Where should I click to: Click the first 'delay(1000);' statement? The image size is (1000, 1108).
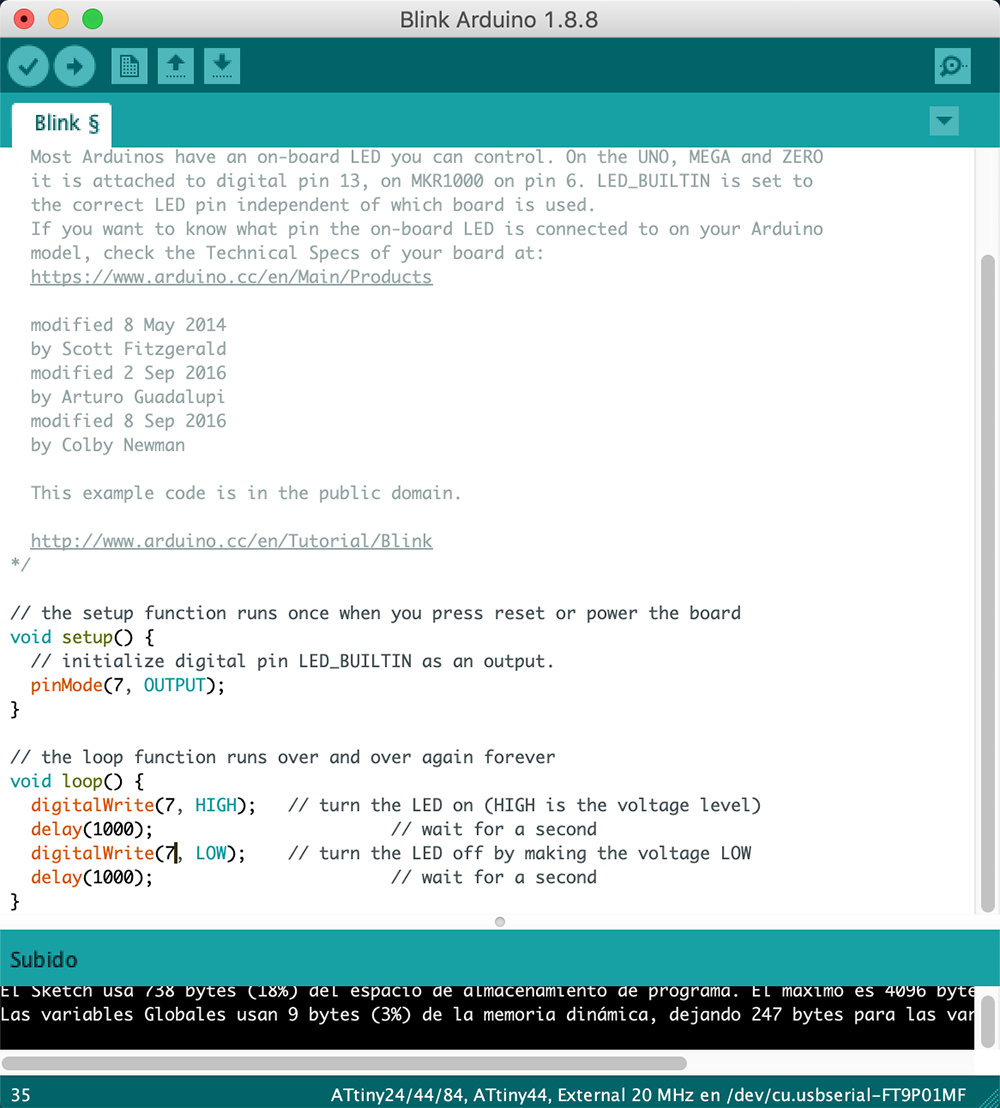pyautogui.click(x=92, y=830)
